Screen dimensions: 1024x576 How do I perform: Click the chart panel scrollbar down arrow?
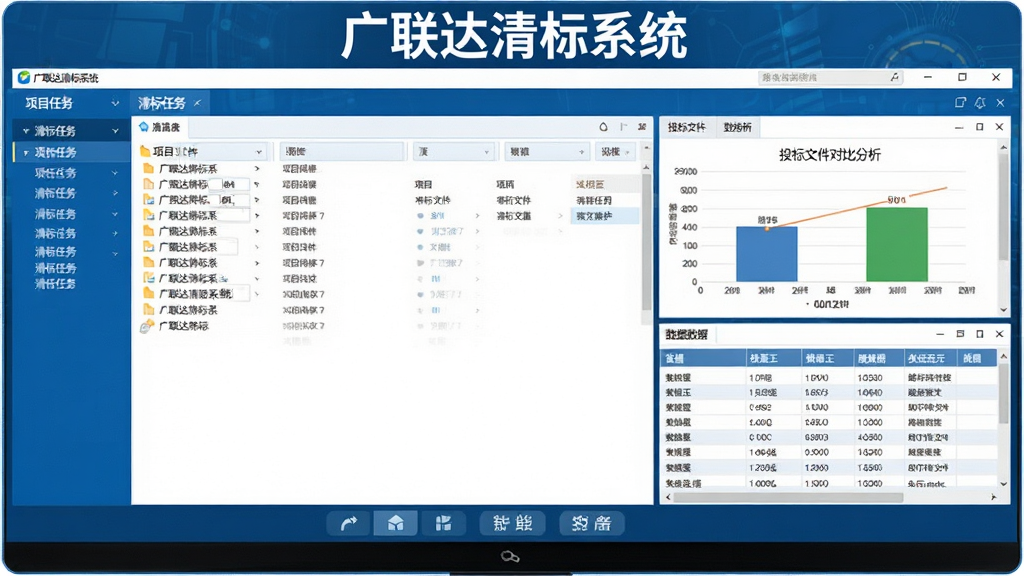(1004, 310)
